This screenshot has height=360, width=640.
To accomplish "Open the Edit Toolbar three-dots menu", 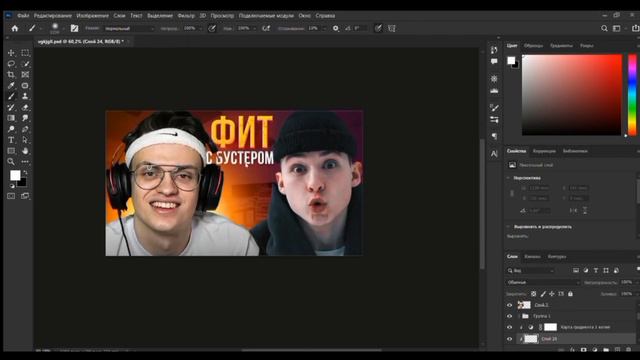I will 25,162.
